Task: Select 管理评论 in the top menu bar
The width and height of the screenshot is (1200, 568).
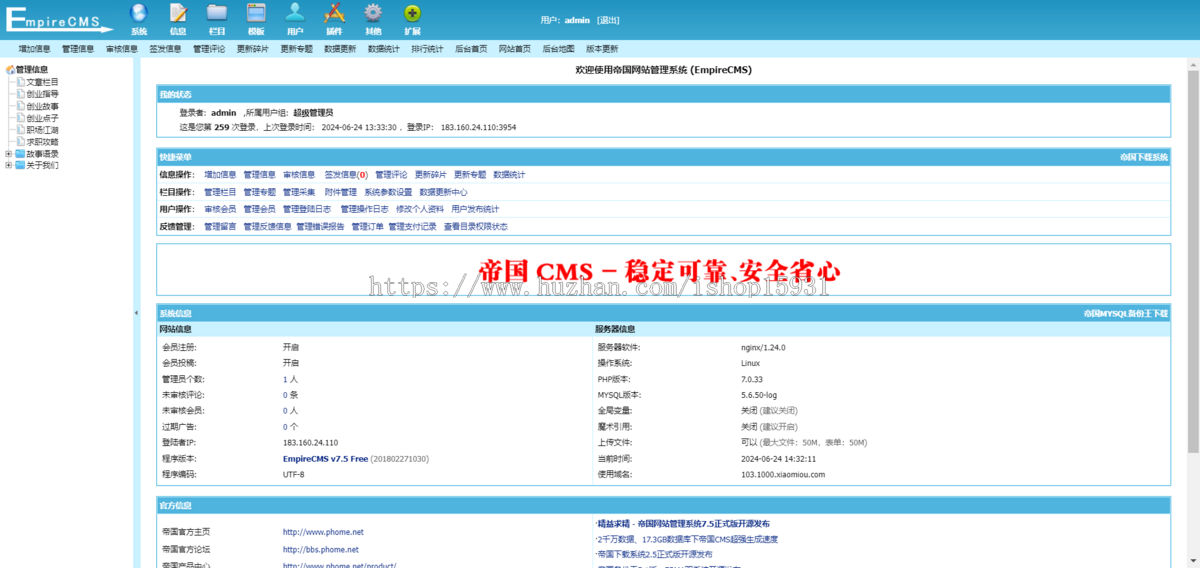Action: [x=209, y=49]
